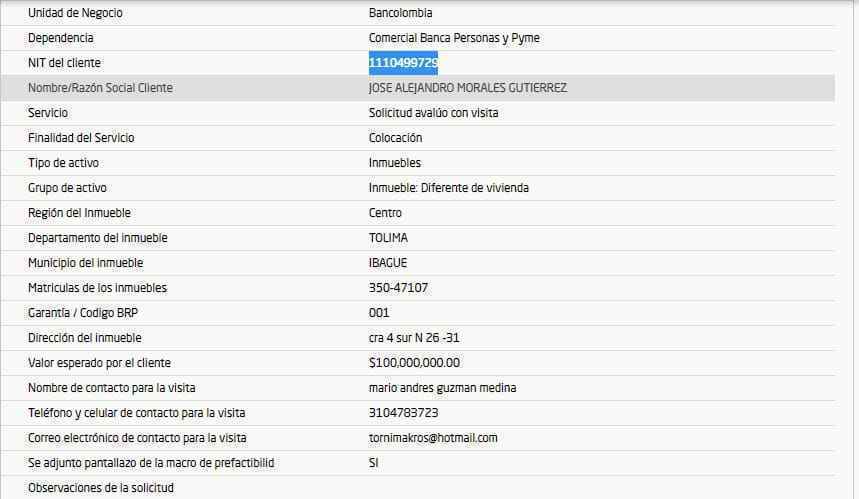Click the Nombre/Razón Social Cliente row label
Screen dimensions: 859x499
(100, 88)
